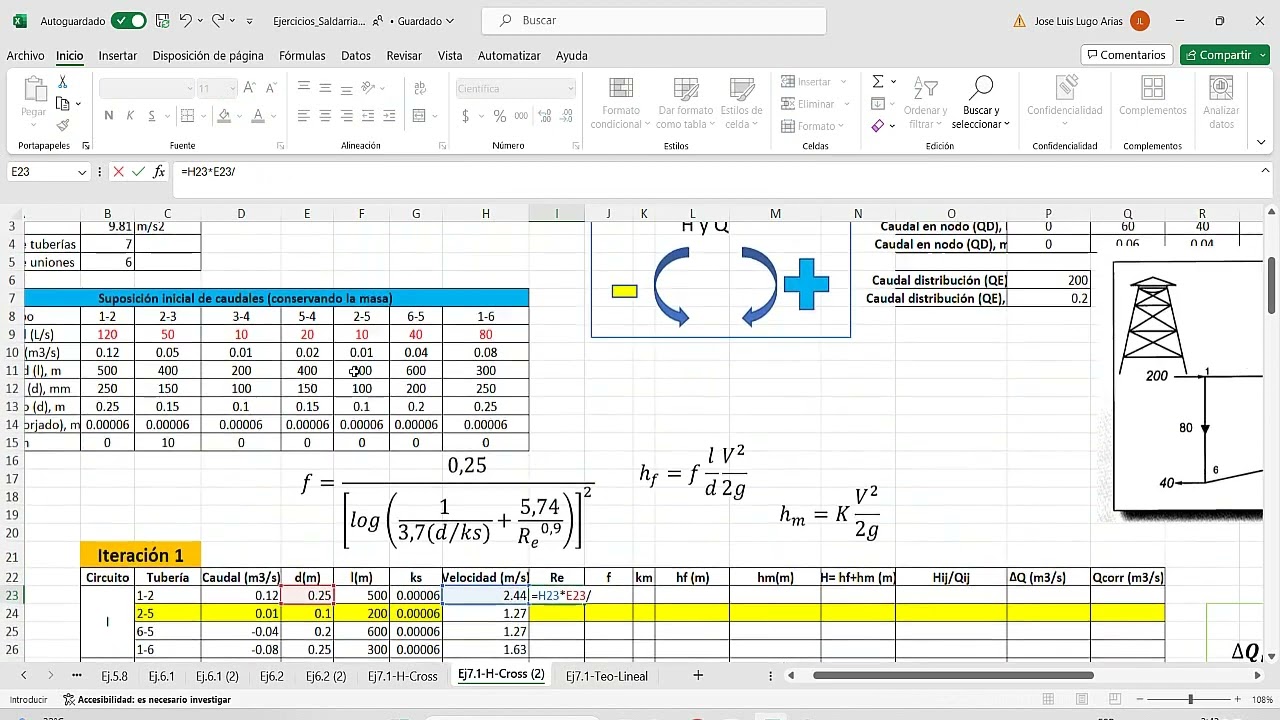1280x720 pixels.
Task: Click the merge and center icon
Action: click(x=419, y=116)
